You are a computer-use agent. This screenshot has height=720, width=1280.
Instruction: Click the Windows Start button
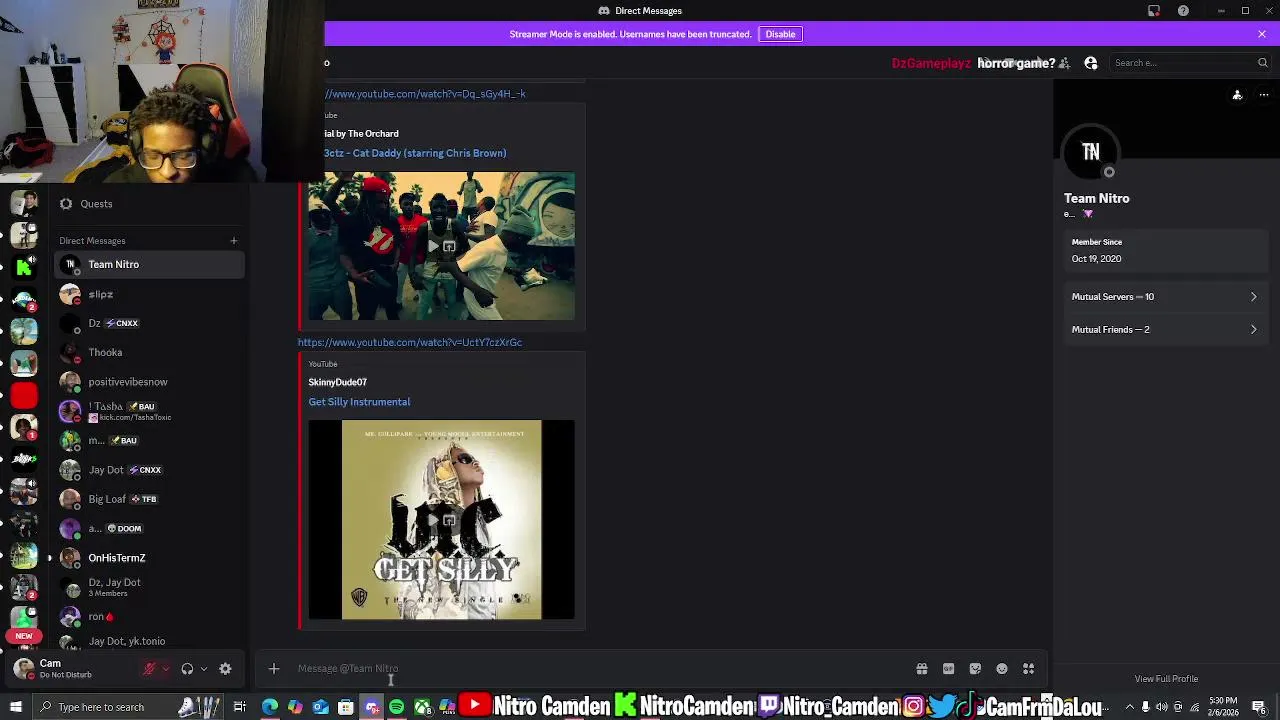[15, 707]
